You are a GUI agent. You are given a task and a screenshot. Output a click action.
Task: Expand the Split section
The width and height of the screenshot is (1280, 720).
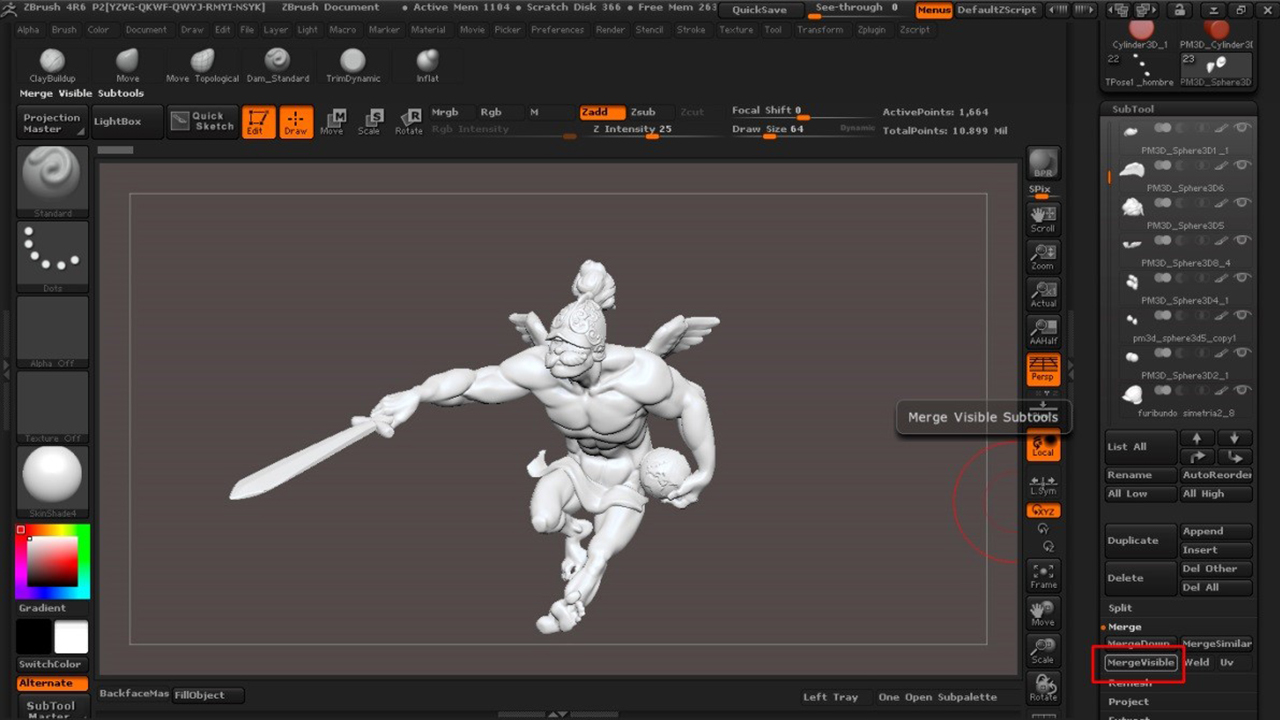[x=1120, y=608]
